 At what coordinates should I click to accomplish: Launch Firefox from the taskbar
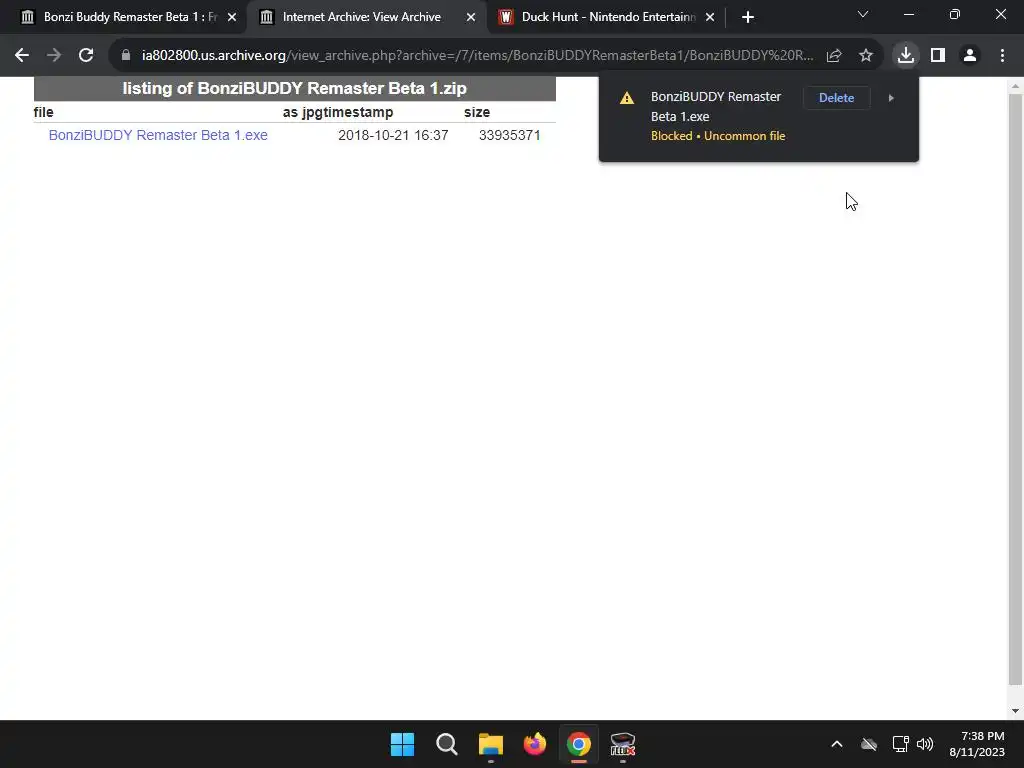535,744
